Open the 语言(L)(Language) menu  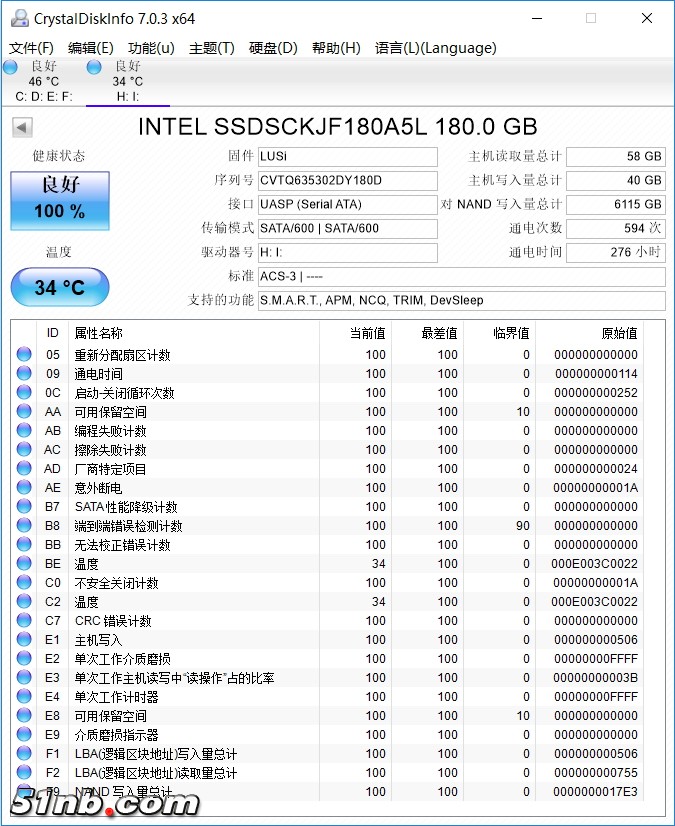435,48
